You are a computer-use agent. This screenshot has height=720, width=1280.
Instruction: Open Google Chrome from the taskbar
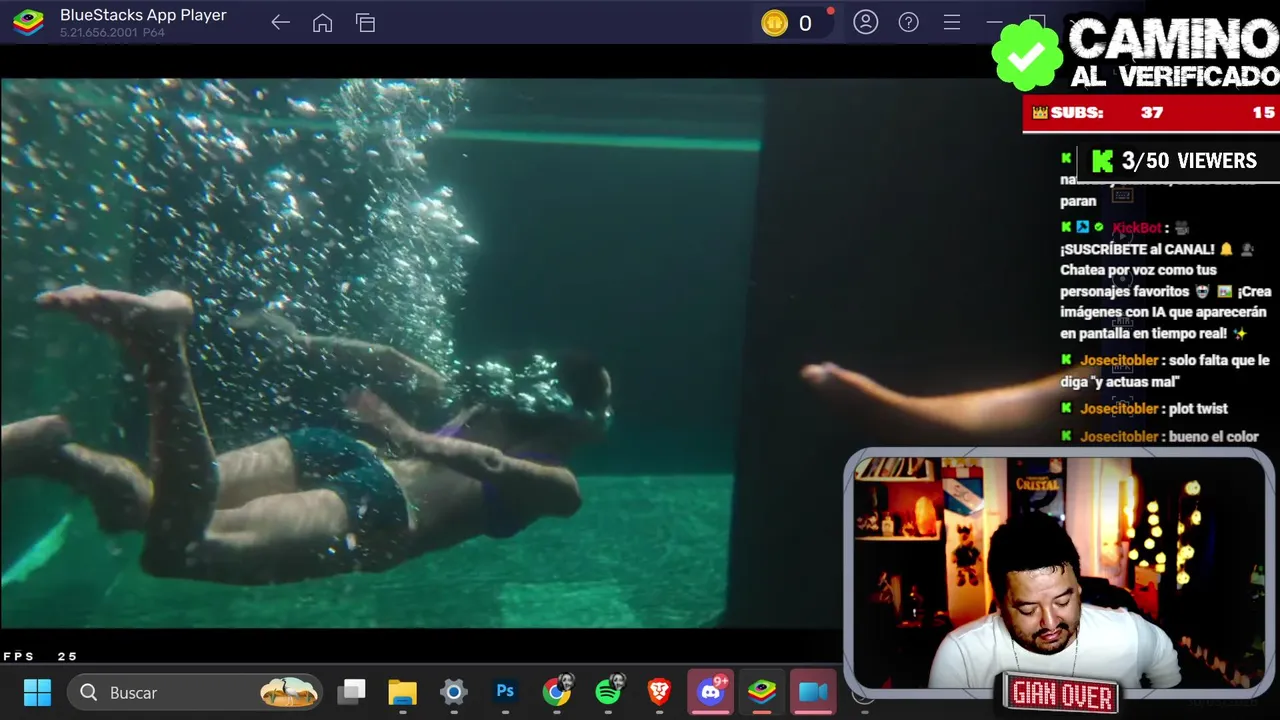pyautogui.click(x=557, y=691)
